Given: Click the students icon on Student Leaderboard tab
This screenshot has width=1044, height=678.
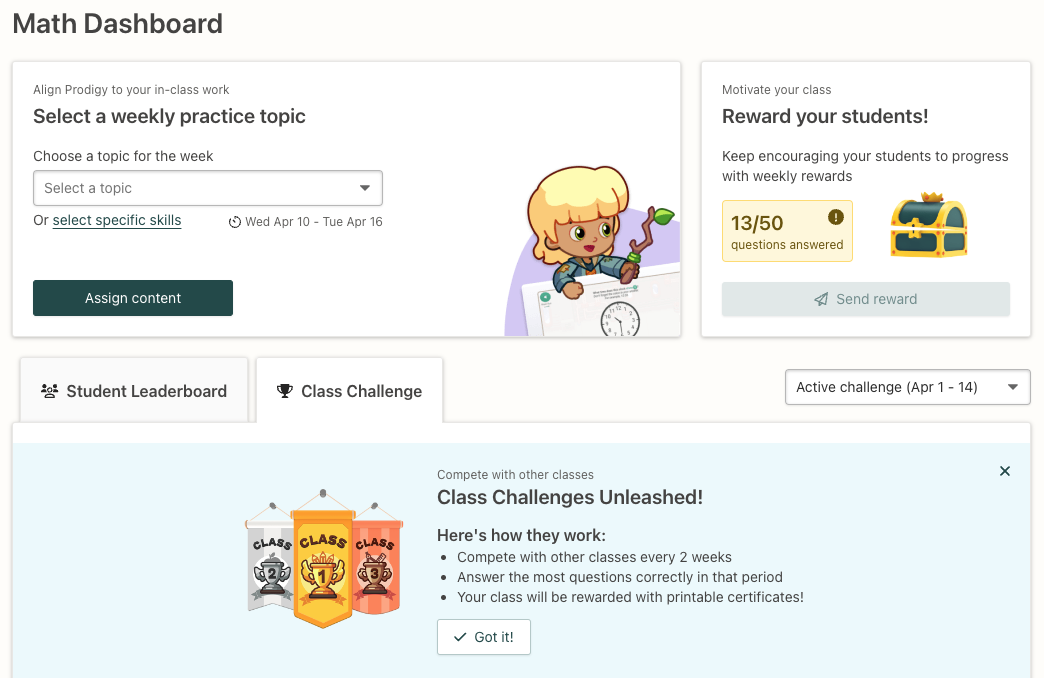Looking at the screenshot, I should tap(50, 391).
